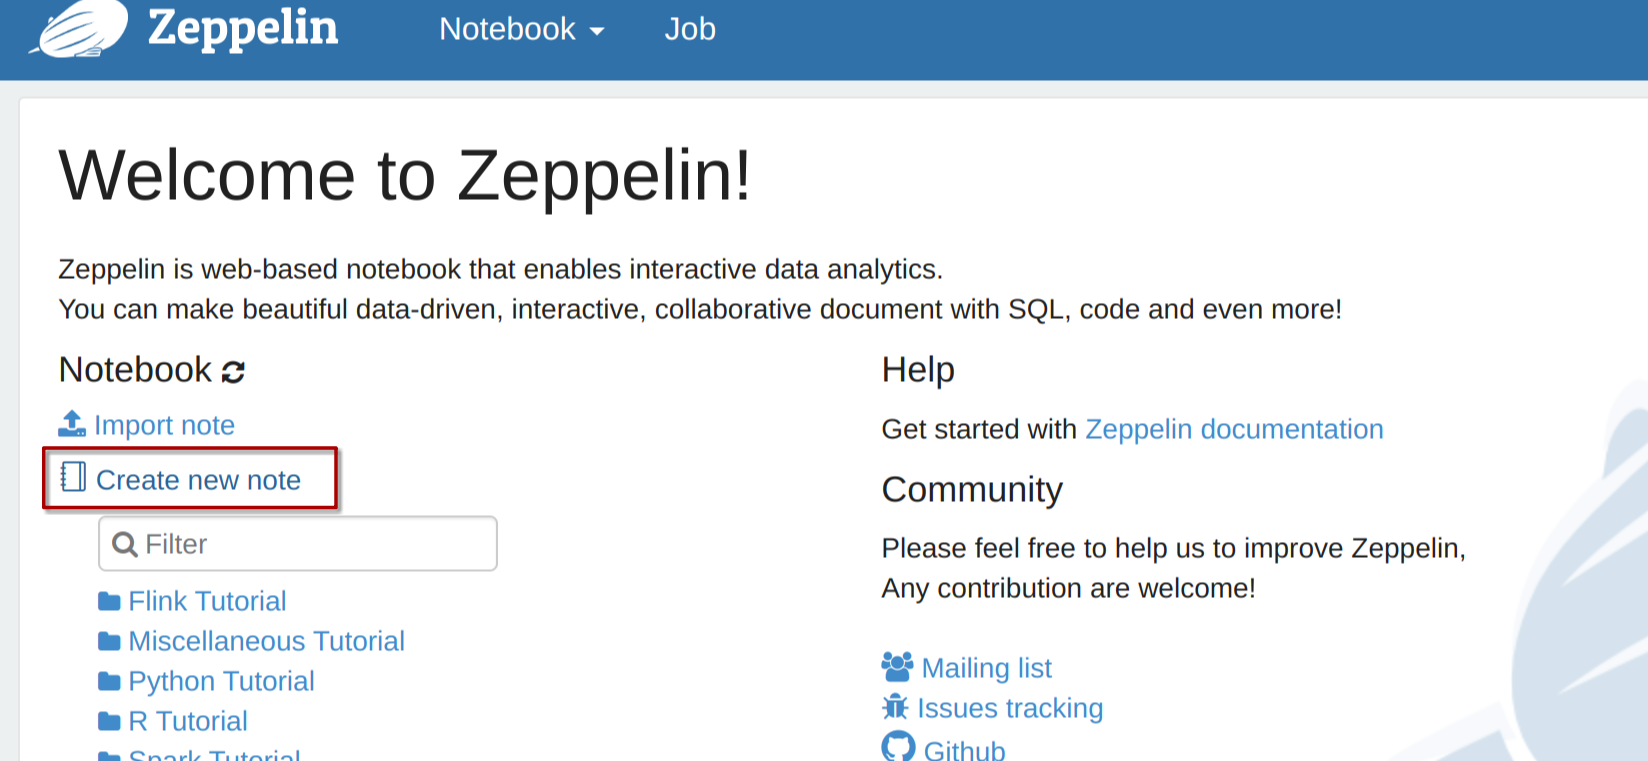
Task: Click the Zeppelin airship logo
Action: [x=80, y=28]
